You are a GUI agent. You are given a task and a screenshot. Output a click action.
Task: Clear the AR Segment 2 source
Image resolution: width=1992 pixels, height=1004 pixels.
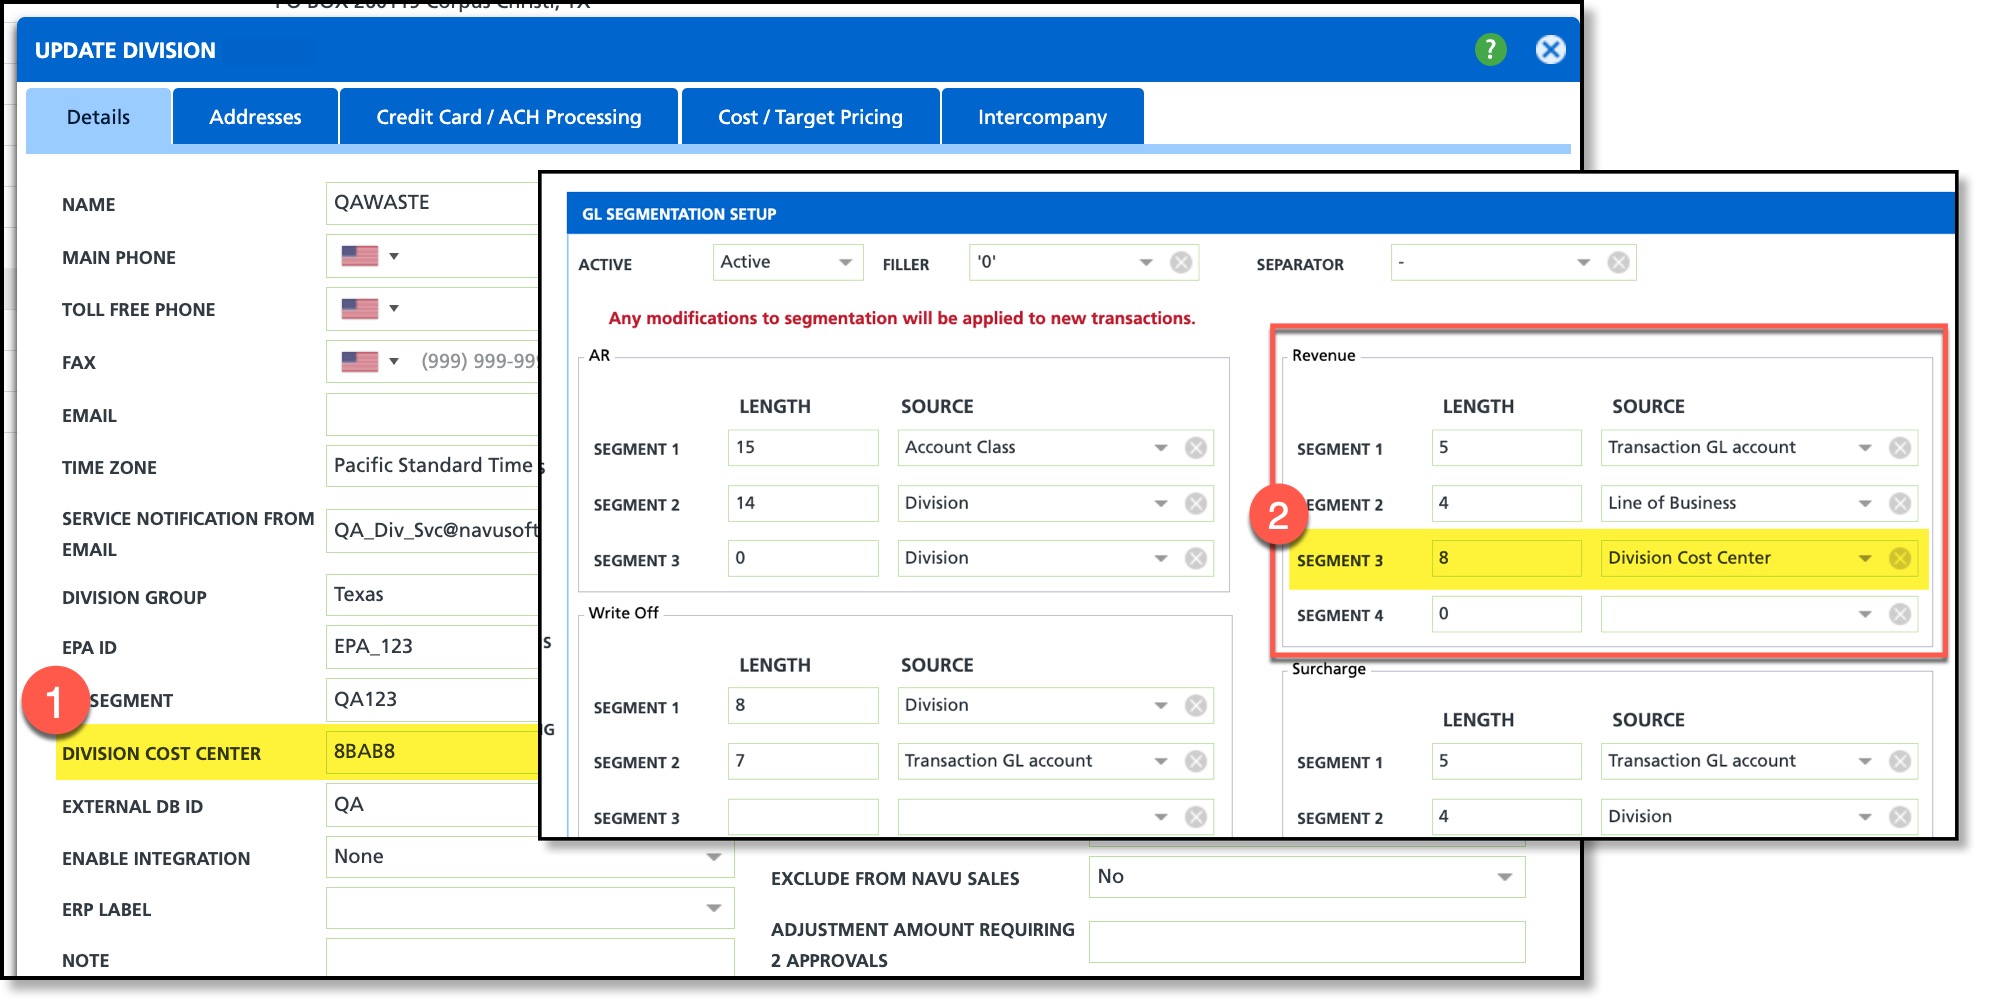(1195, 503)
